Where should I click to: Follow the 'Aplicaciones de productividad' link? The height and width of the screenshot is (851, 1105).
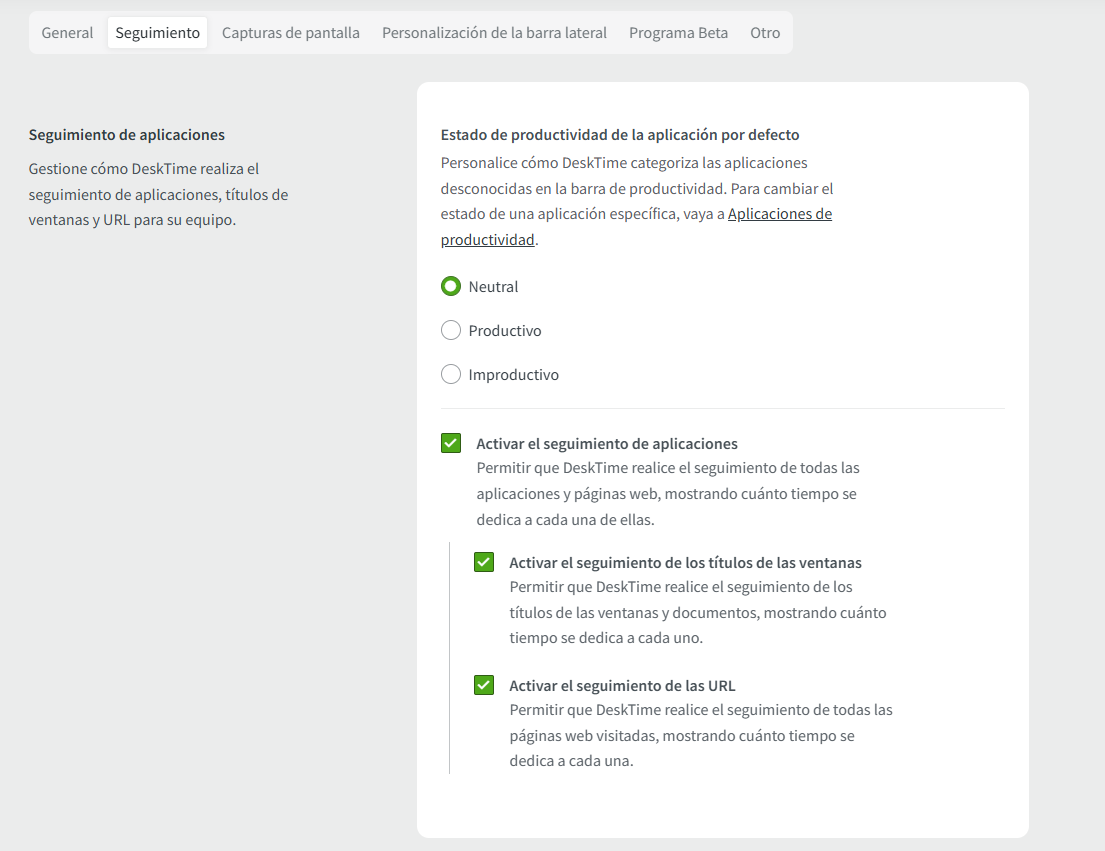779,214
